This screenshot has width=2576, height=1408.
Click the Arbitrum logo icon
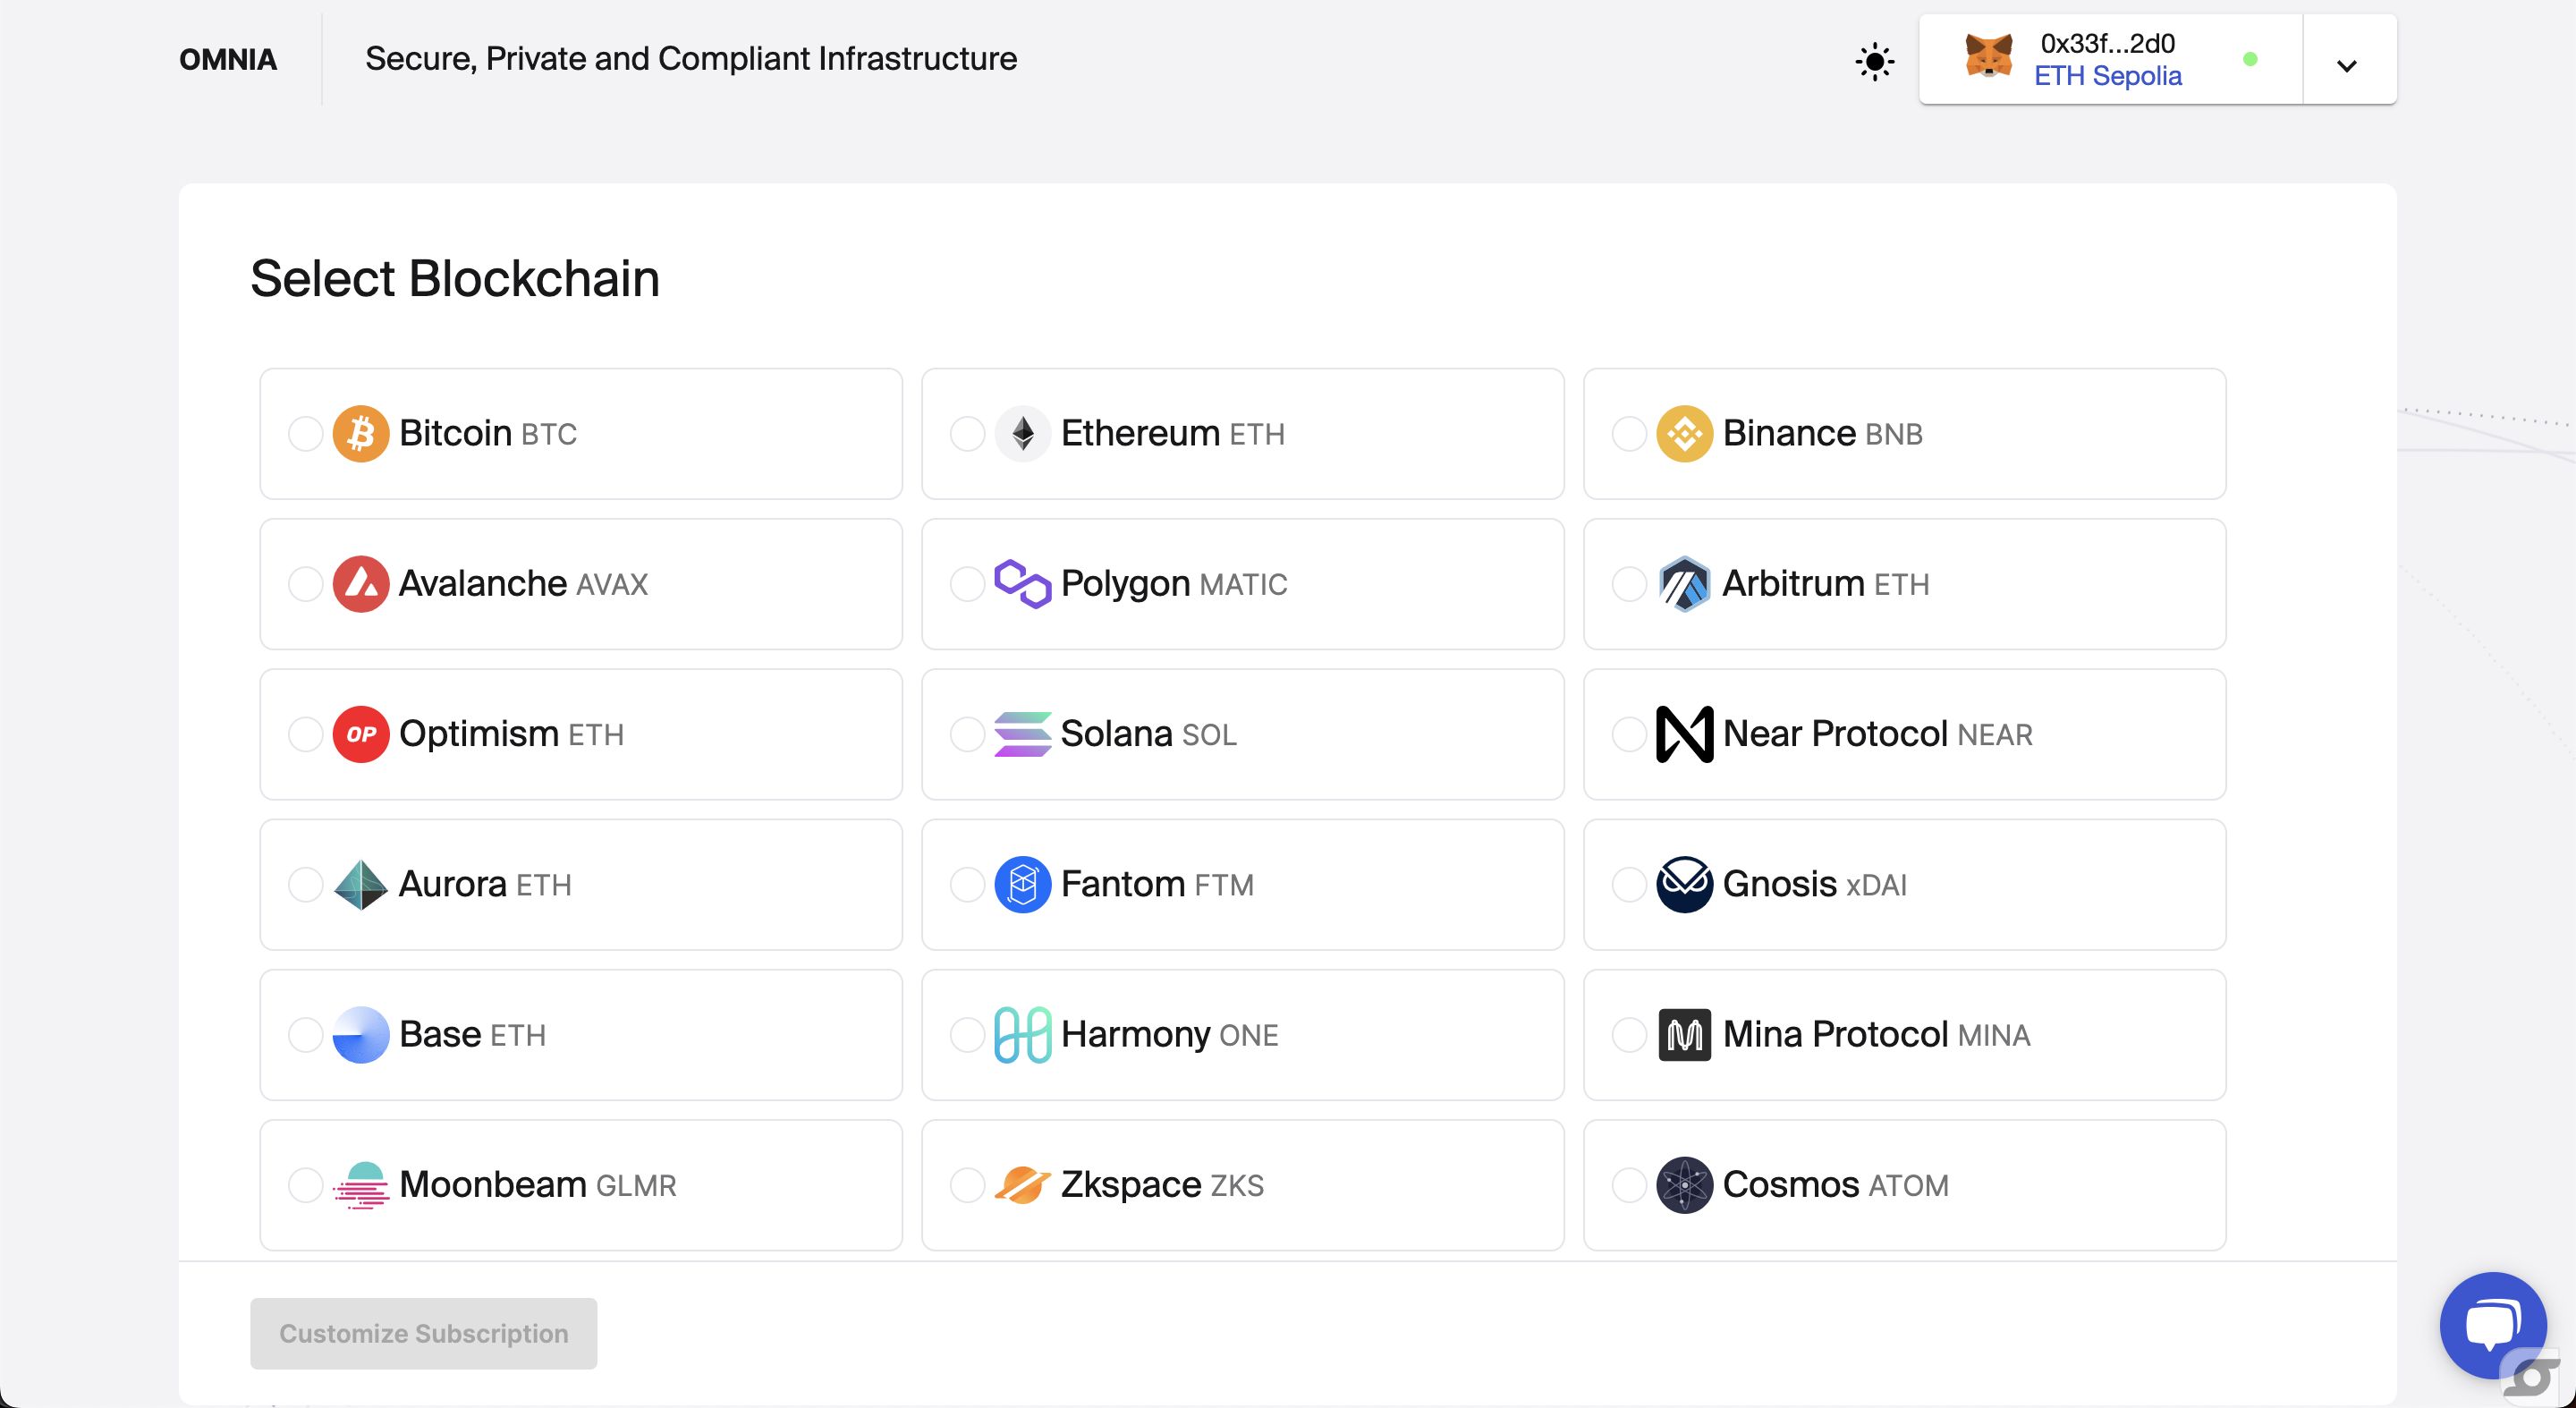pos(1684,584)
